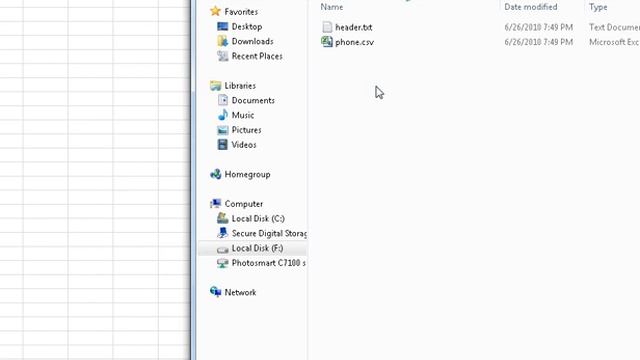Click header.txt date modified value
This screenshot has width=640, height=360.
(x=538, y=27)
